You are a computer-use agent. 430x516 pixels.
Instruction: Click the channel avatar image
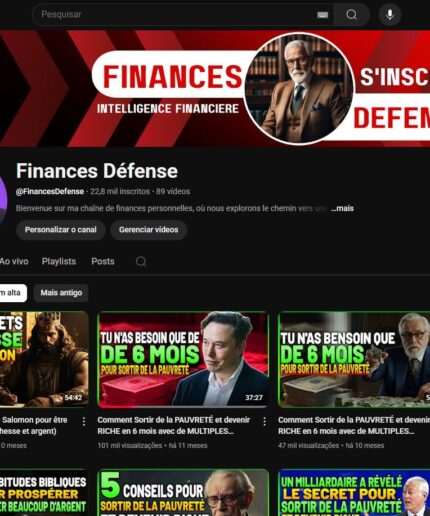point(3,200)
